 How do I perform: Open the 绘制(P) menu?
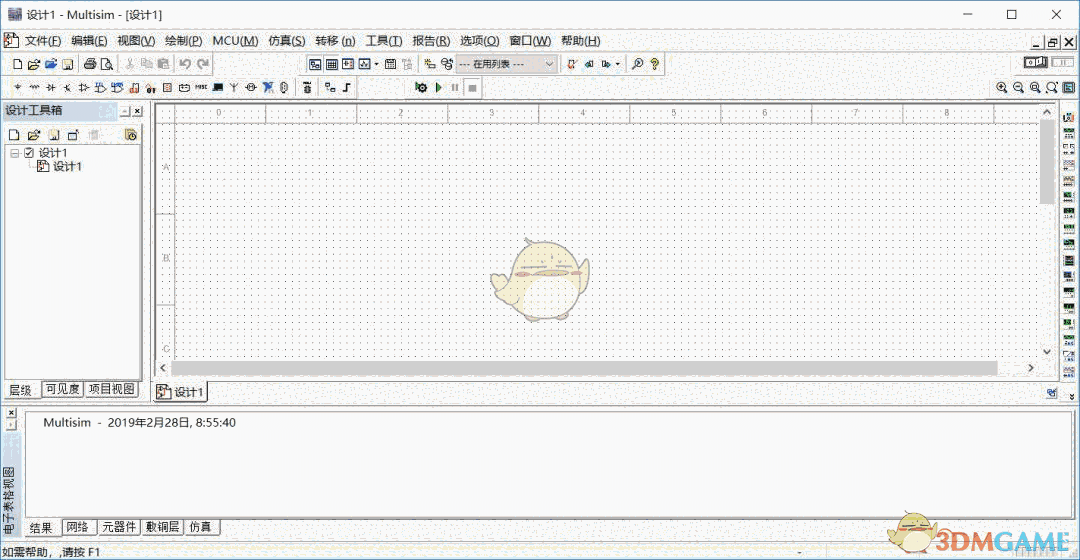(183, 41)
